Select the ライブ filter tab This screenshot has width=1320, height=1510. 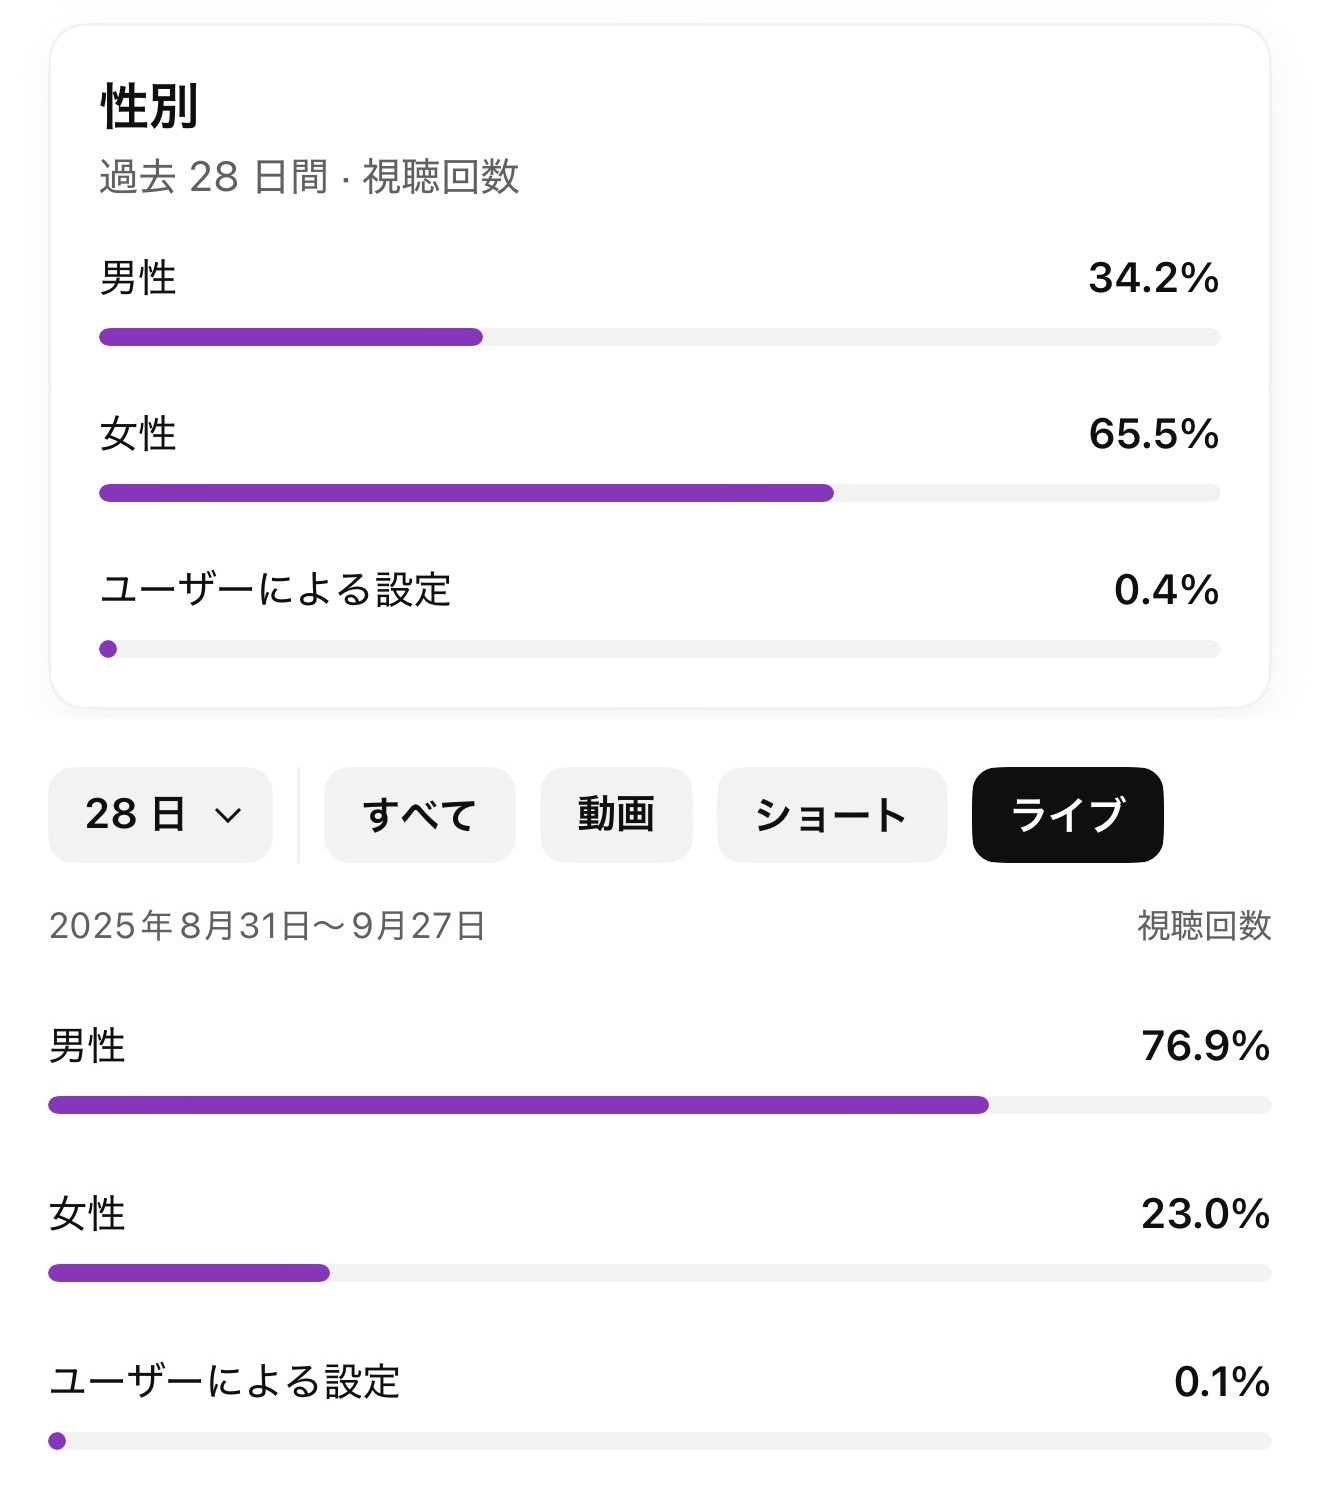pos(1067,815)
